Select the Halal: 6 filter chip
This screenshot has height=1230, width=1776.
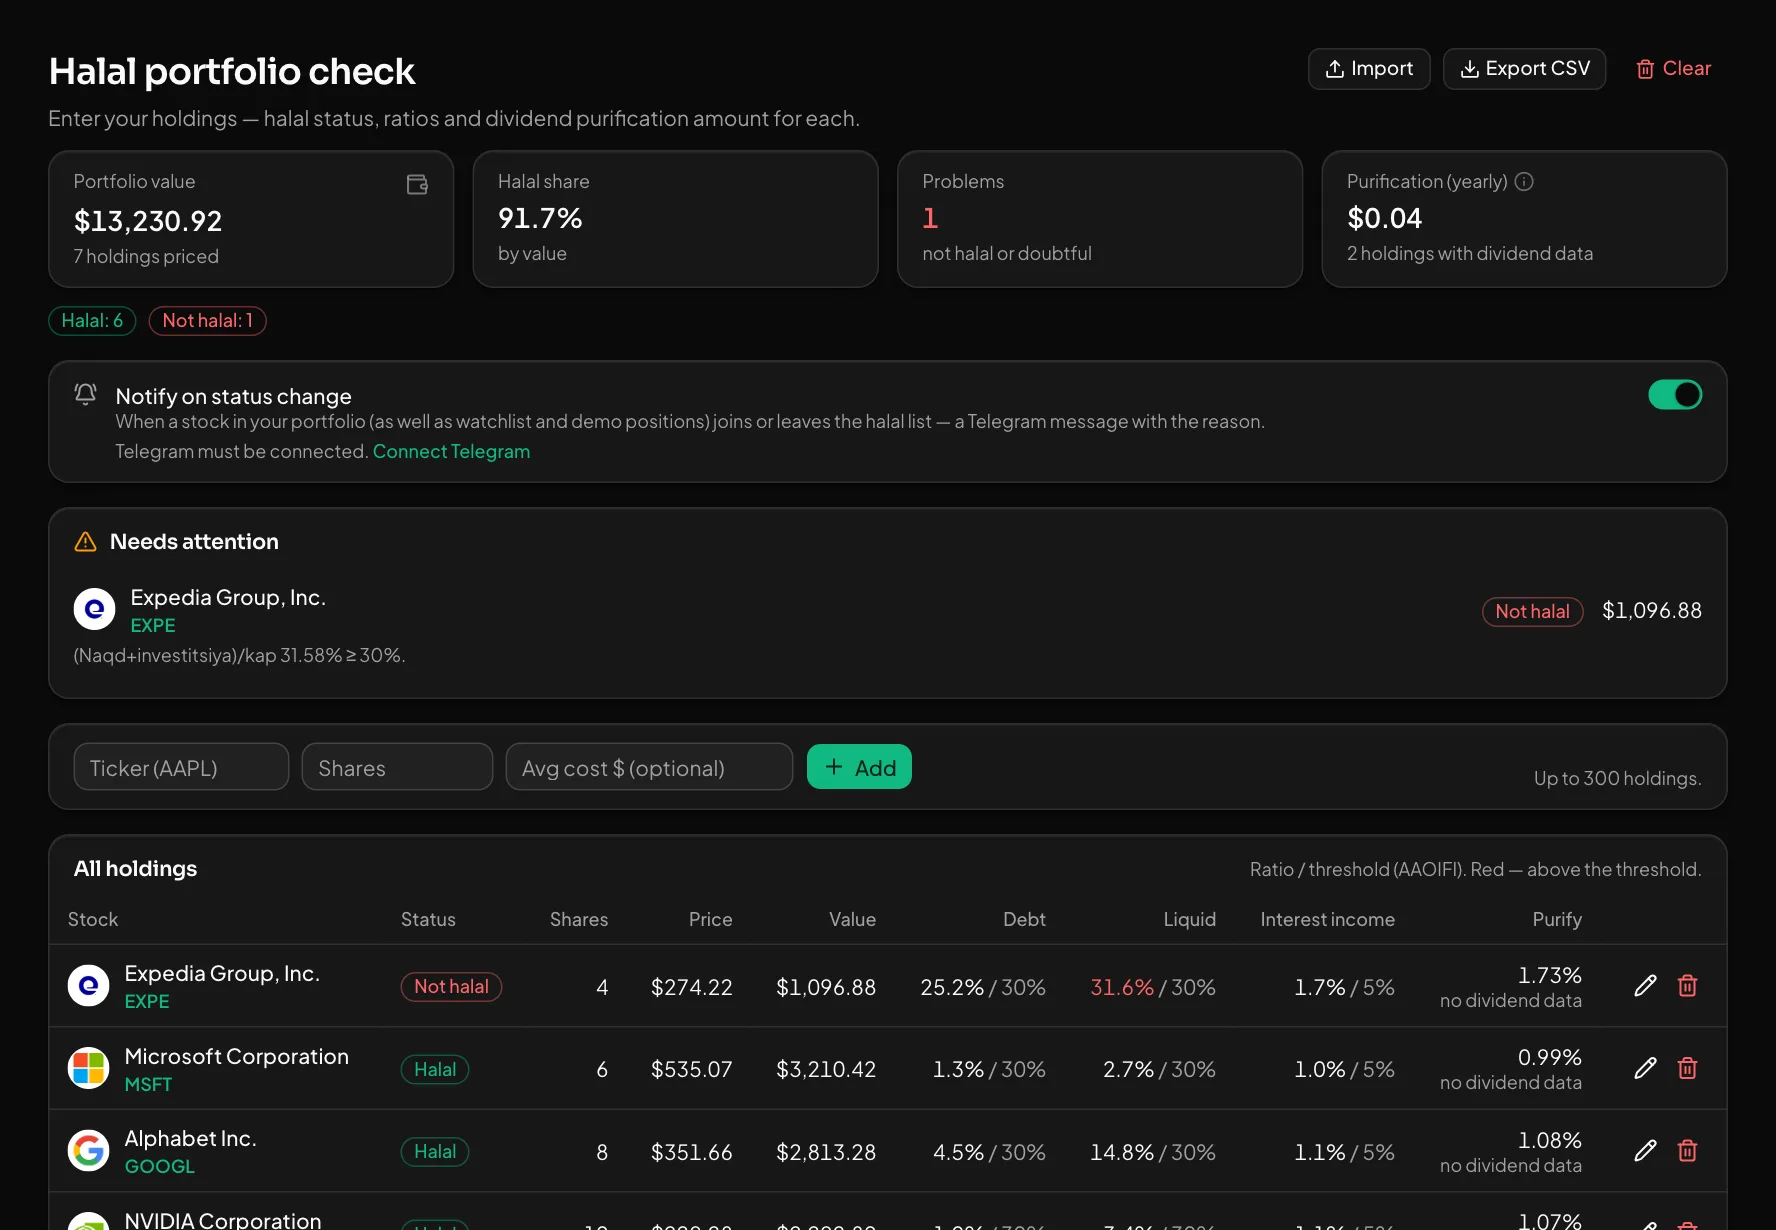click(x=92, y=321)
